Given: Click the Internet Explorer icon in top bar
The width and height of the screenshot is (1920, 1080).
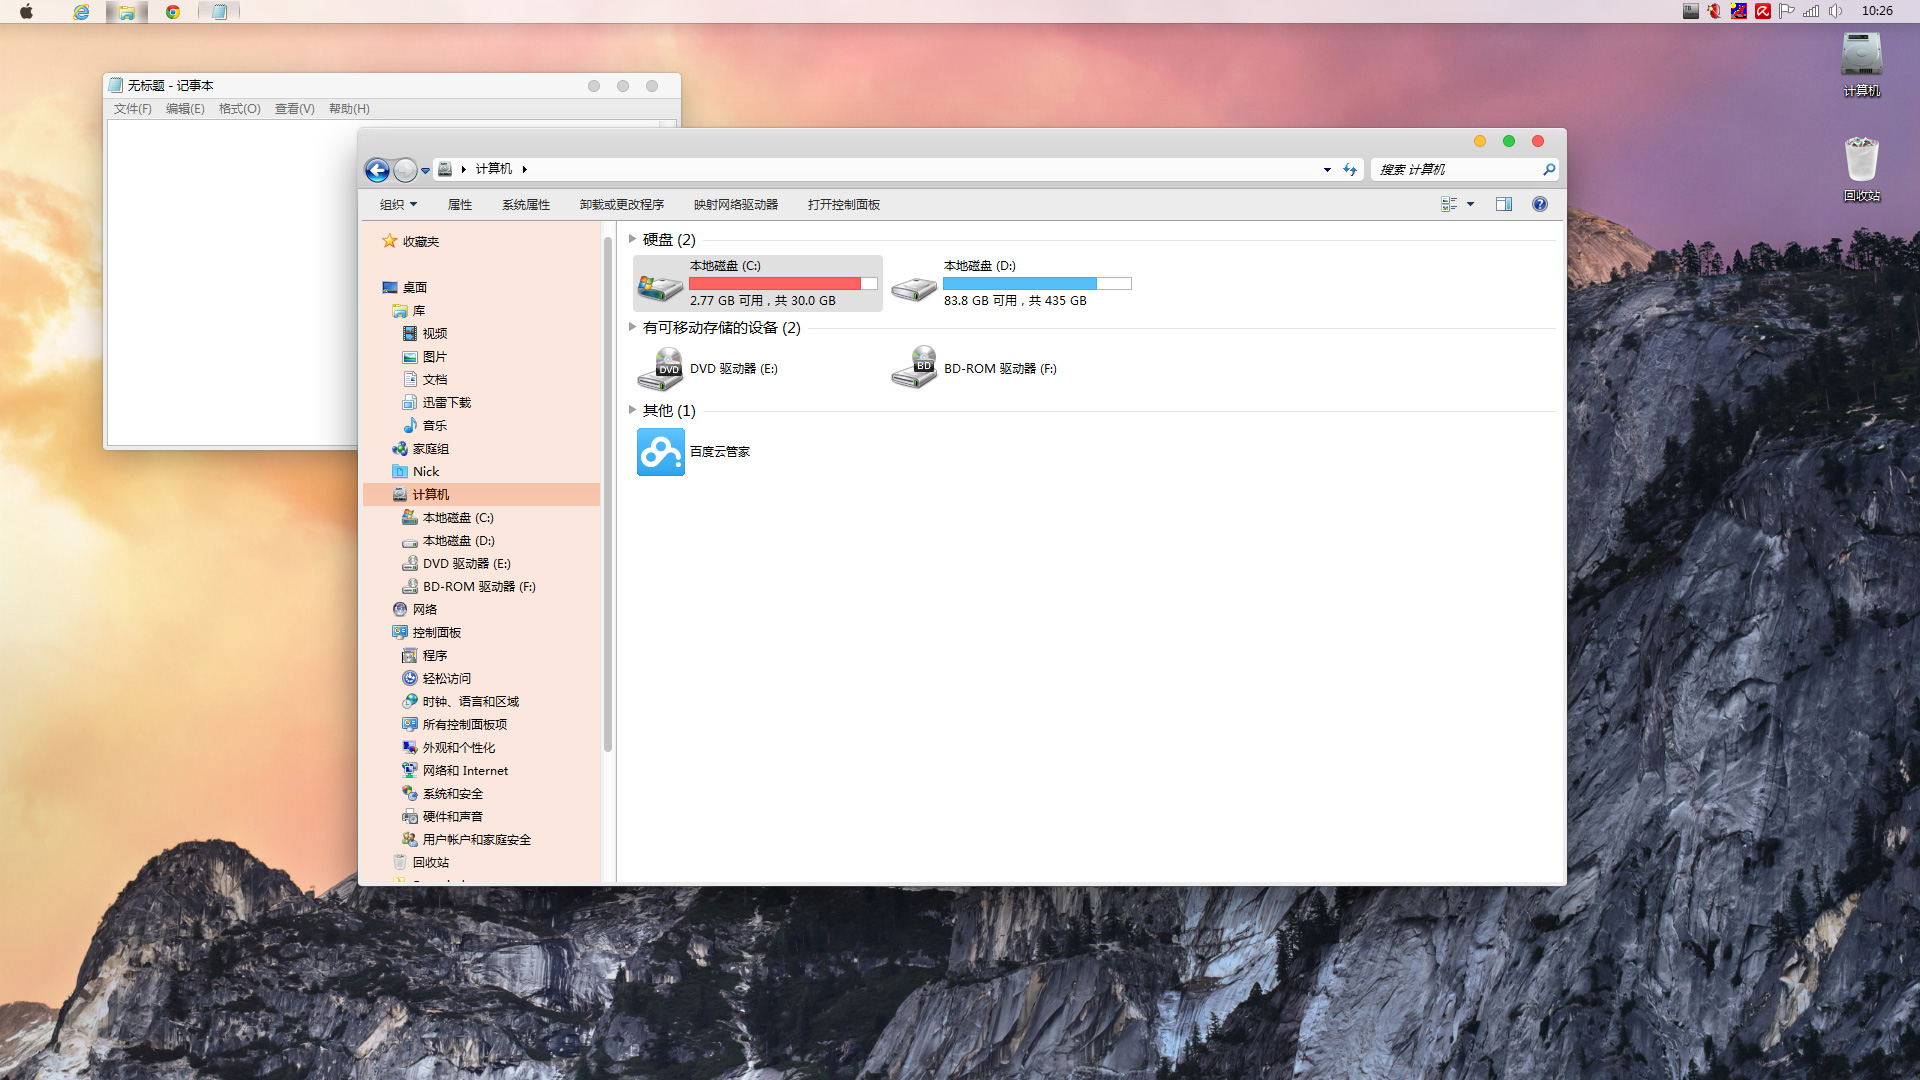Looking at the screenshot, I should click(x=81, y=12).
